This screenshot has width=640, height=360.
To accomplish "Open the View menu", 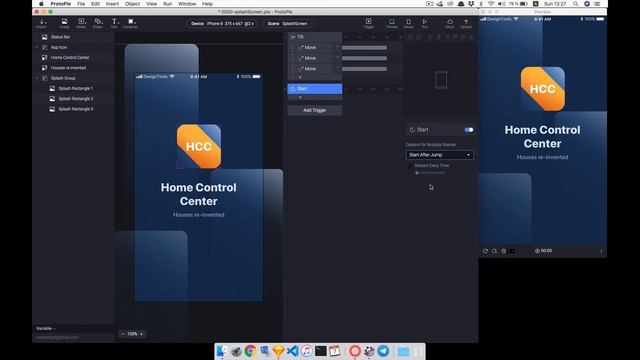I will tap(151, 4).
